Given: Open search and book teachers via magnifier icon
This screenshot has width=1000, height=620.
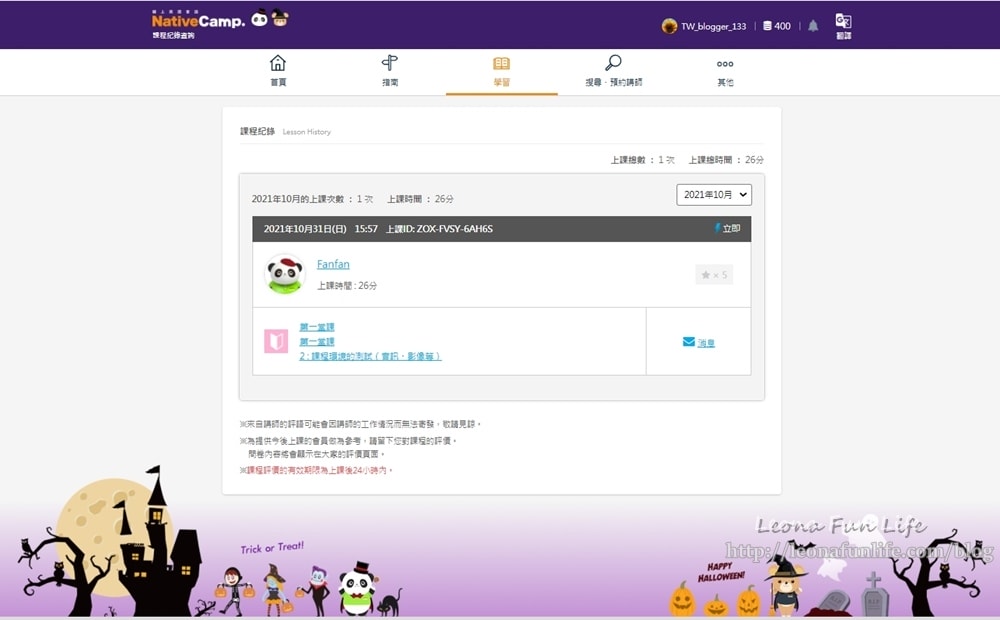Looking at the screenshot, I should coord(613,70).
